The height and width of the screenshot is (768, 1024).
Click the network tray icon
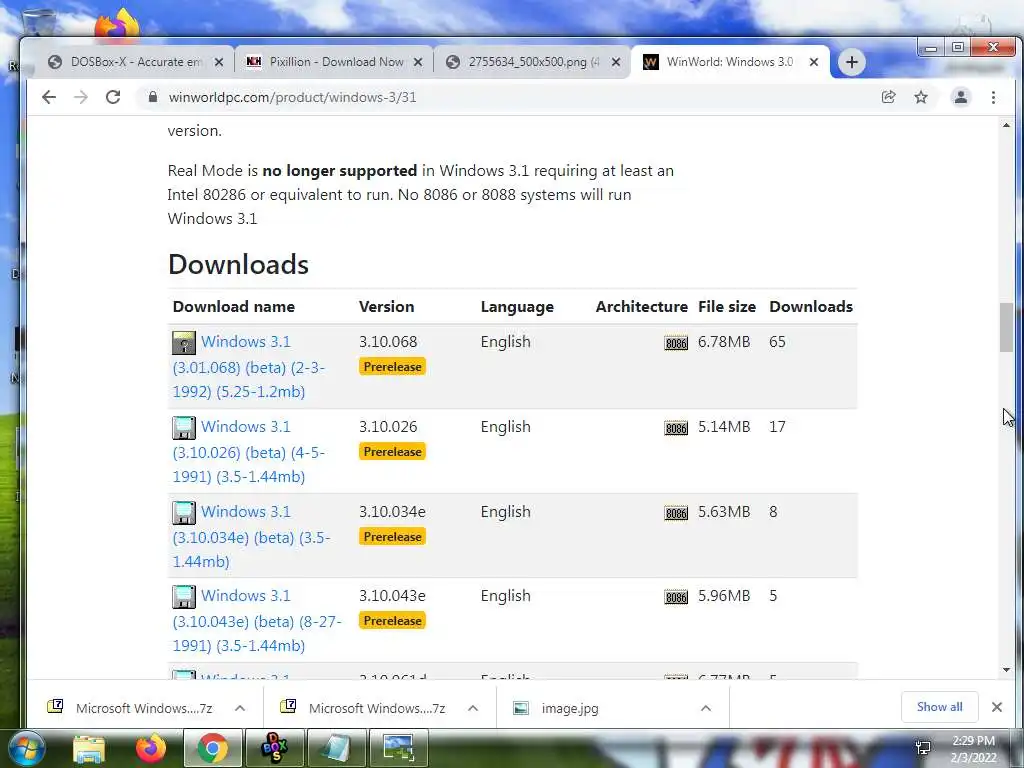[x=923, y=748]
